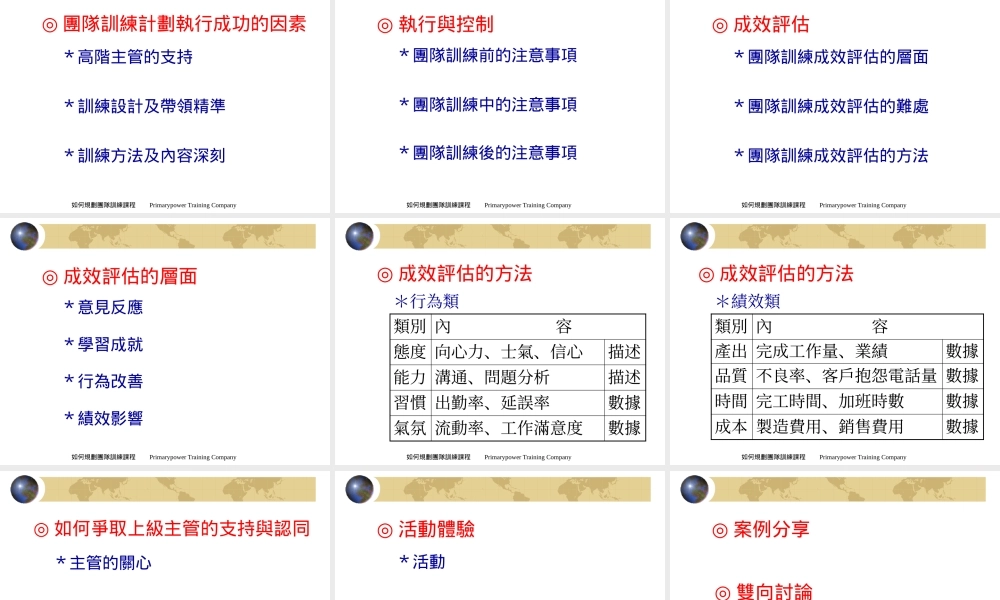Screen dimensions: 1000x600
Task: Click the 數據 cell in the 成本 row
Action: [962, 427]
